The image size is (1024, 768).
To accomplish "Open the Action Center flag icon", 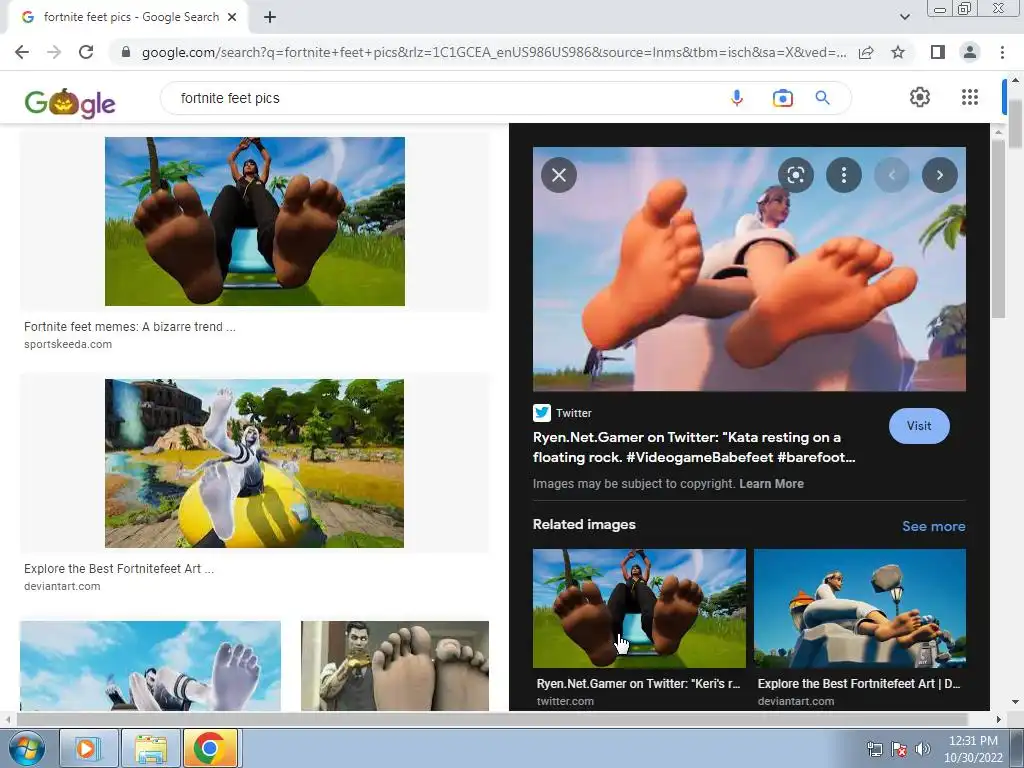I will [899, 749].
